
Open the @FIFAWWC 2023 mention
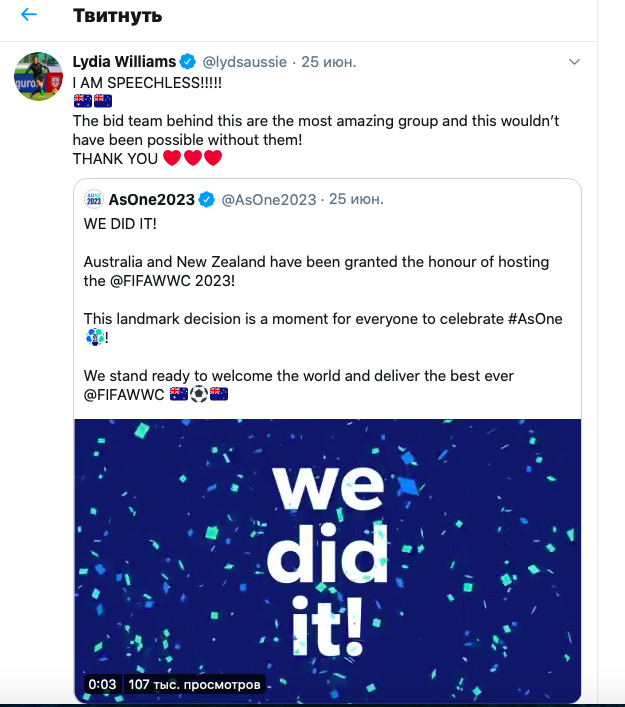click(x=180, y=280)
